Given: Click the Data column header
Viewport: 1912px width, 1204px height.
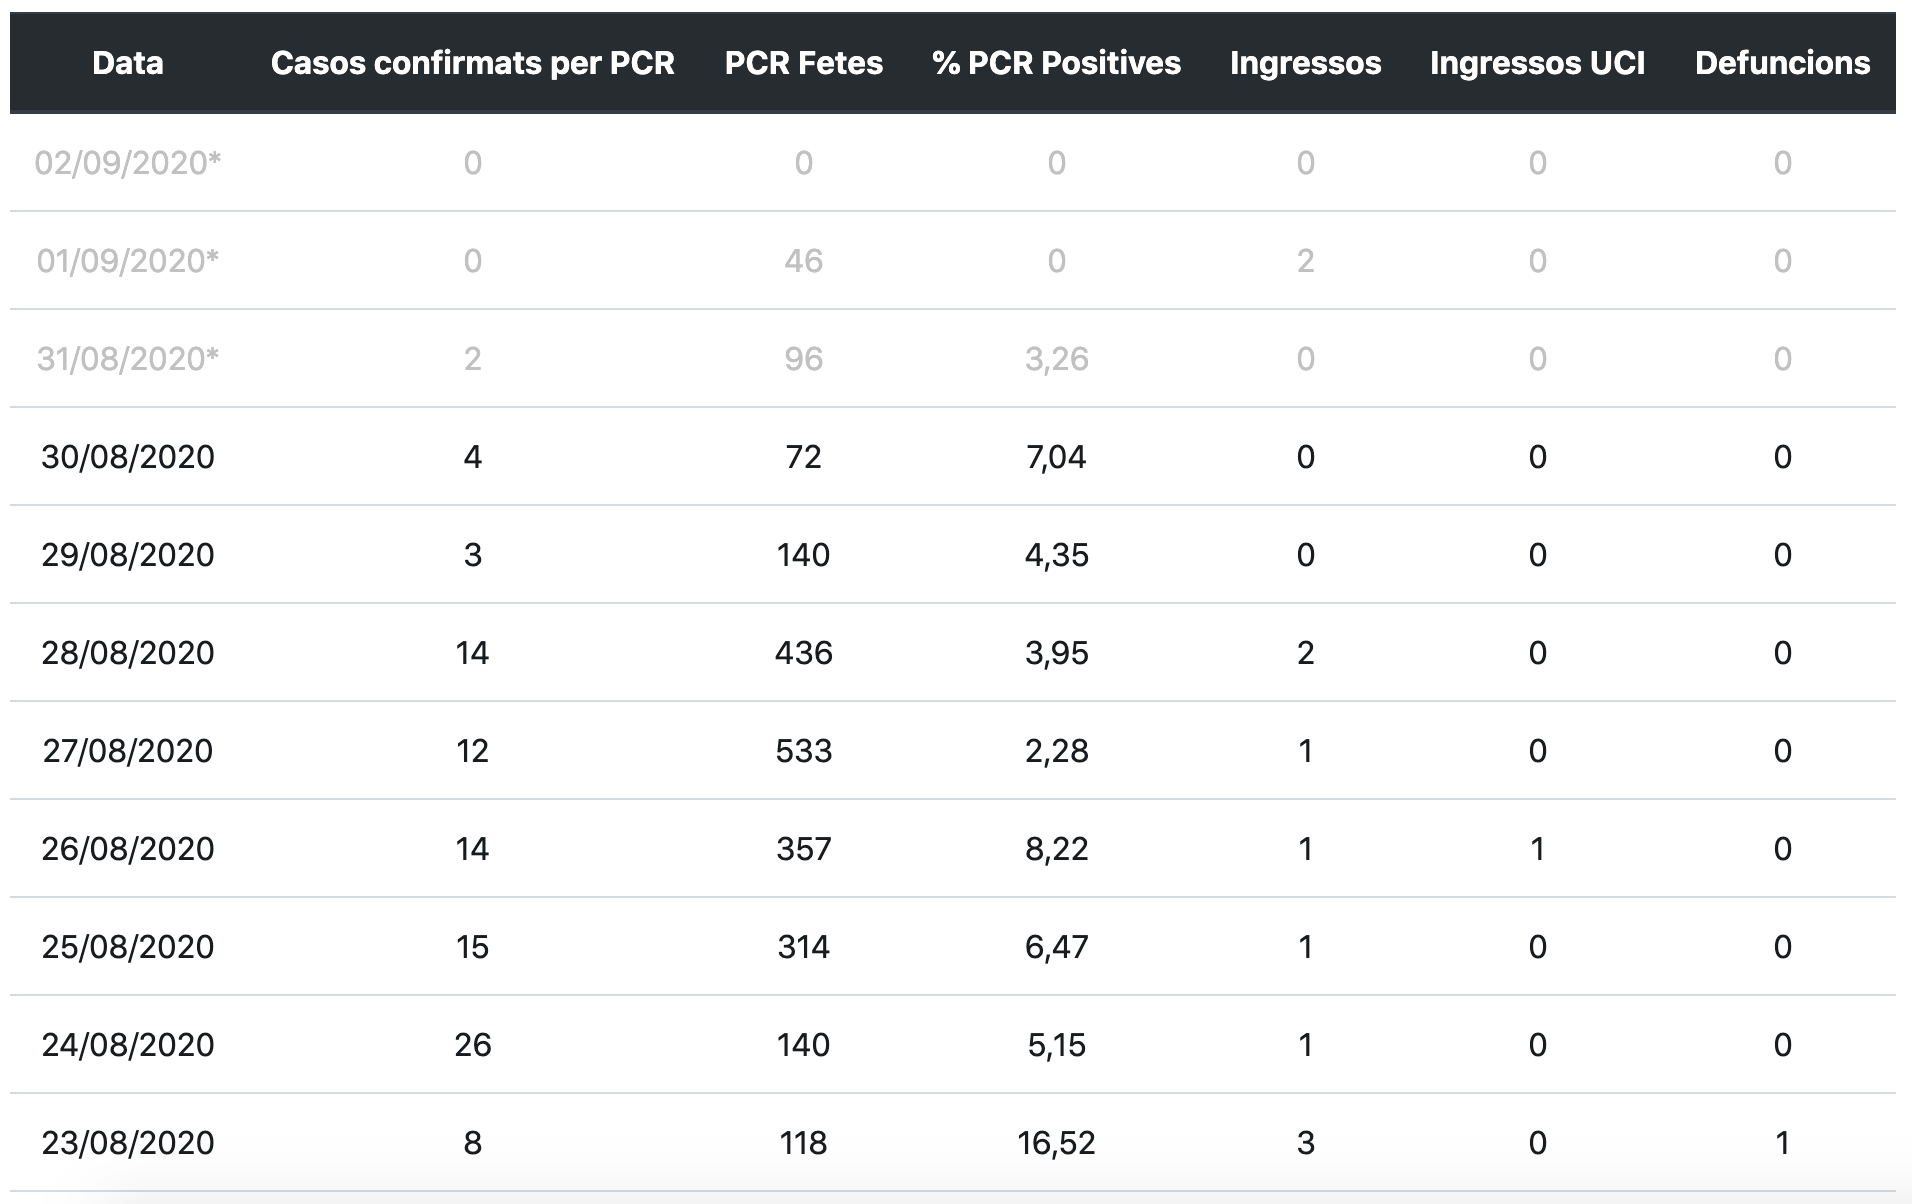Looking at the screenshot, I should (x=127, y=63).
